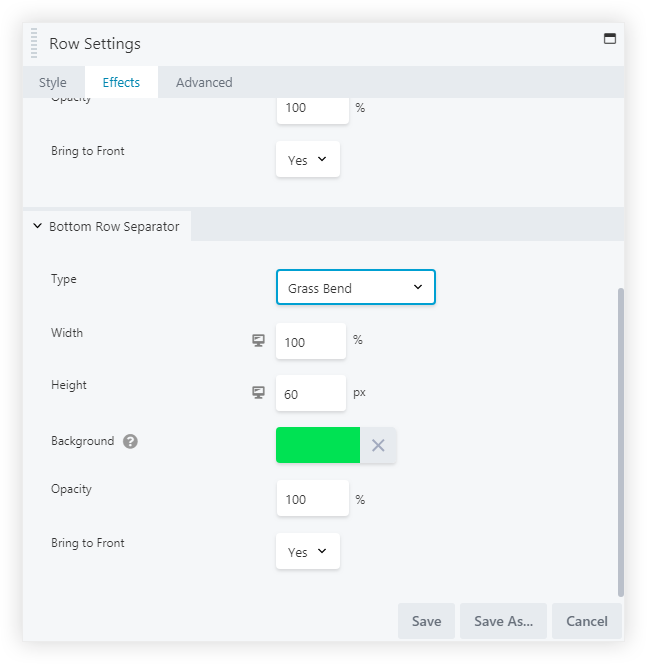Open the Type dropdown showing Grass Bend
Screen dimensions: 647x664
pos(355,288)
